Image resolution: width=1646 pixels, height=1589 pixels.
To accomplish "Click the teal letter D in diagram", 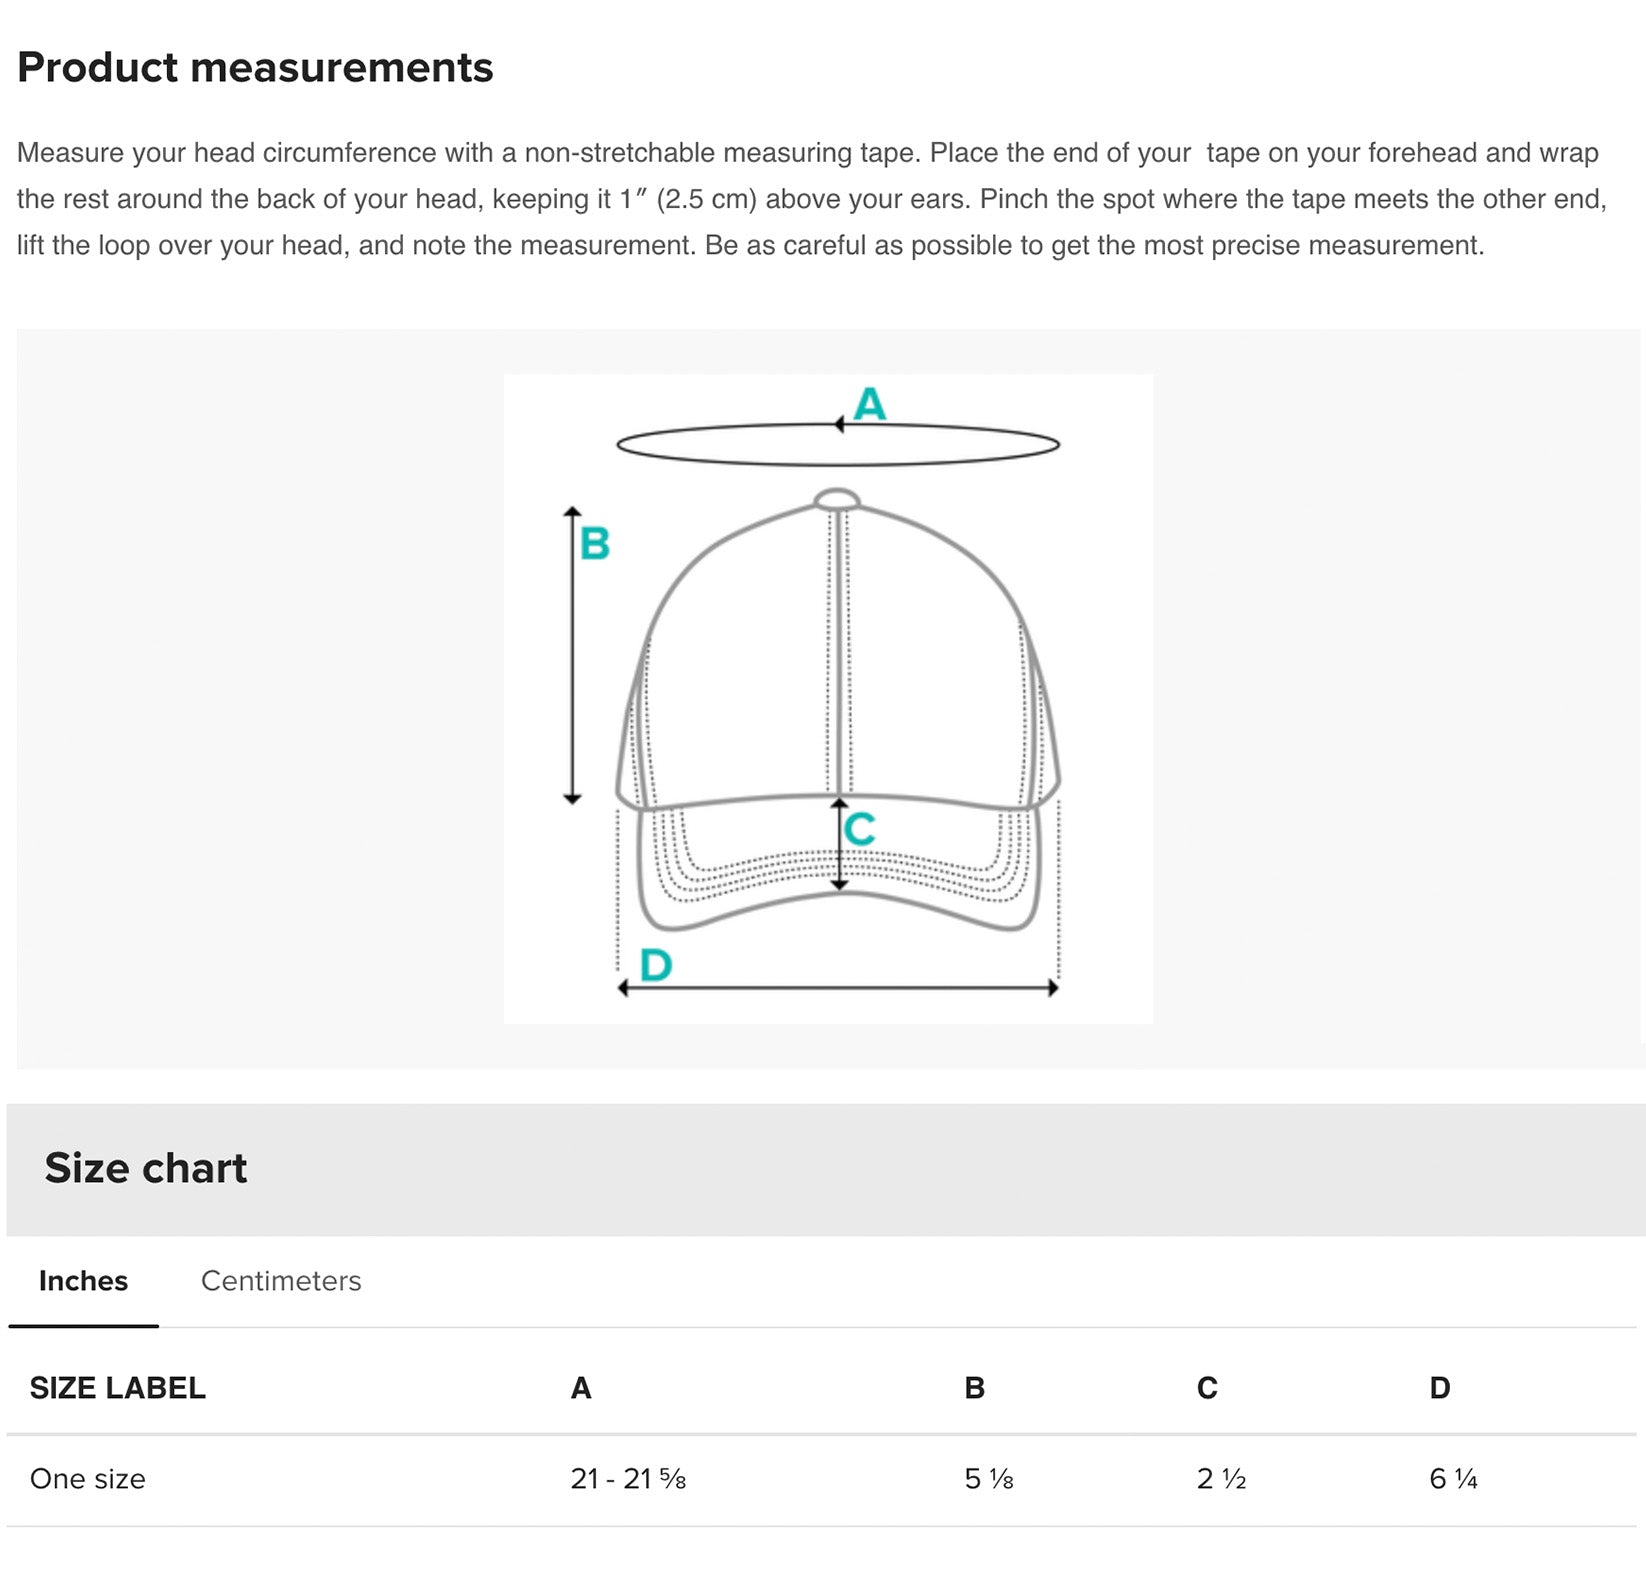I will click(x=656, y=966).
